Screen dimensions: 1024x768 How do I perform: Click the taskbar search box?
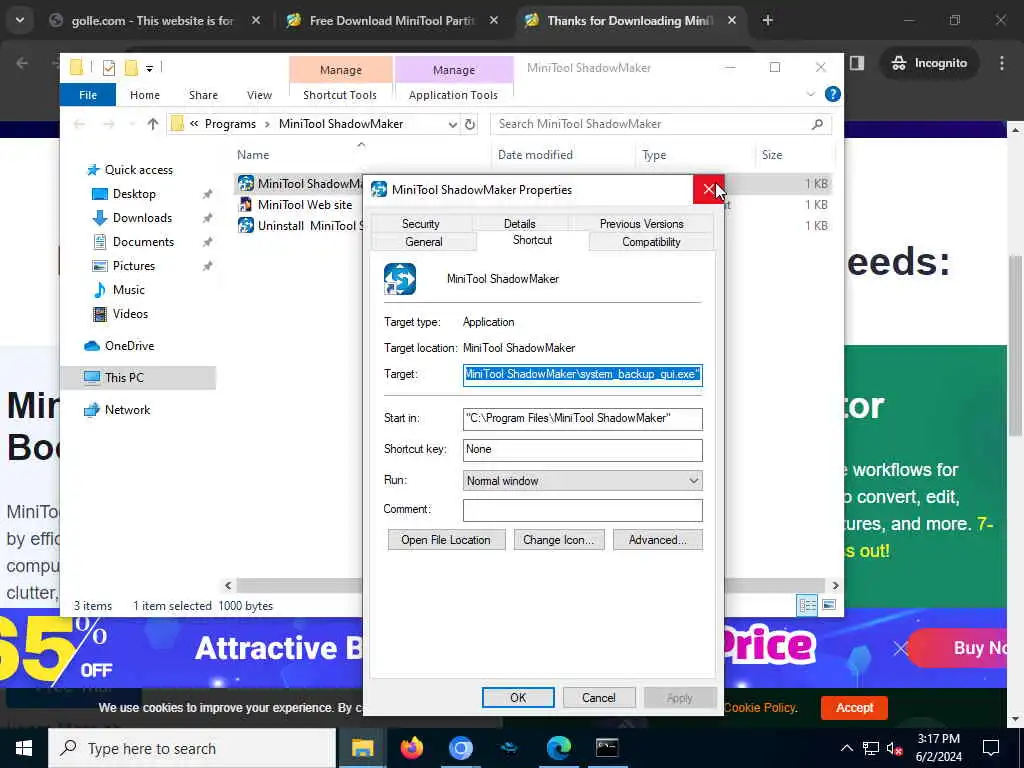coord(193,748)
